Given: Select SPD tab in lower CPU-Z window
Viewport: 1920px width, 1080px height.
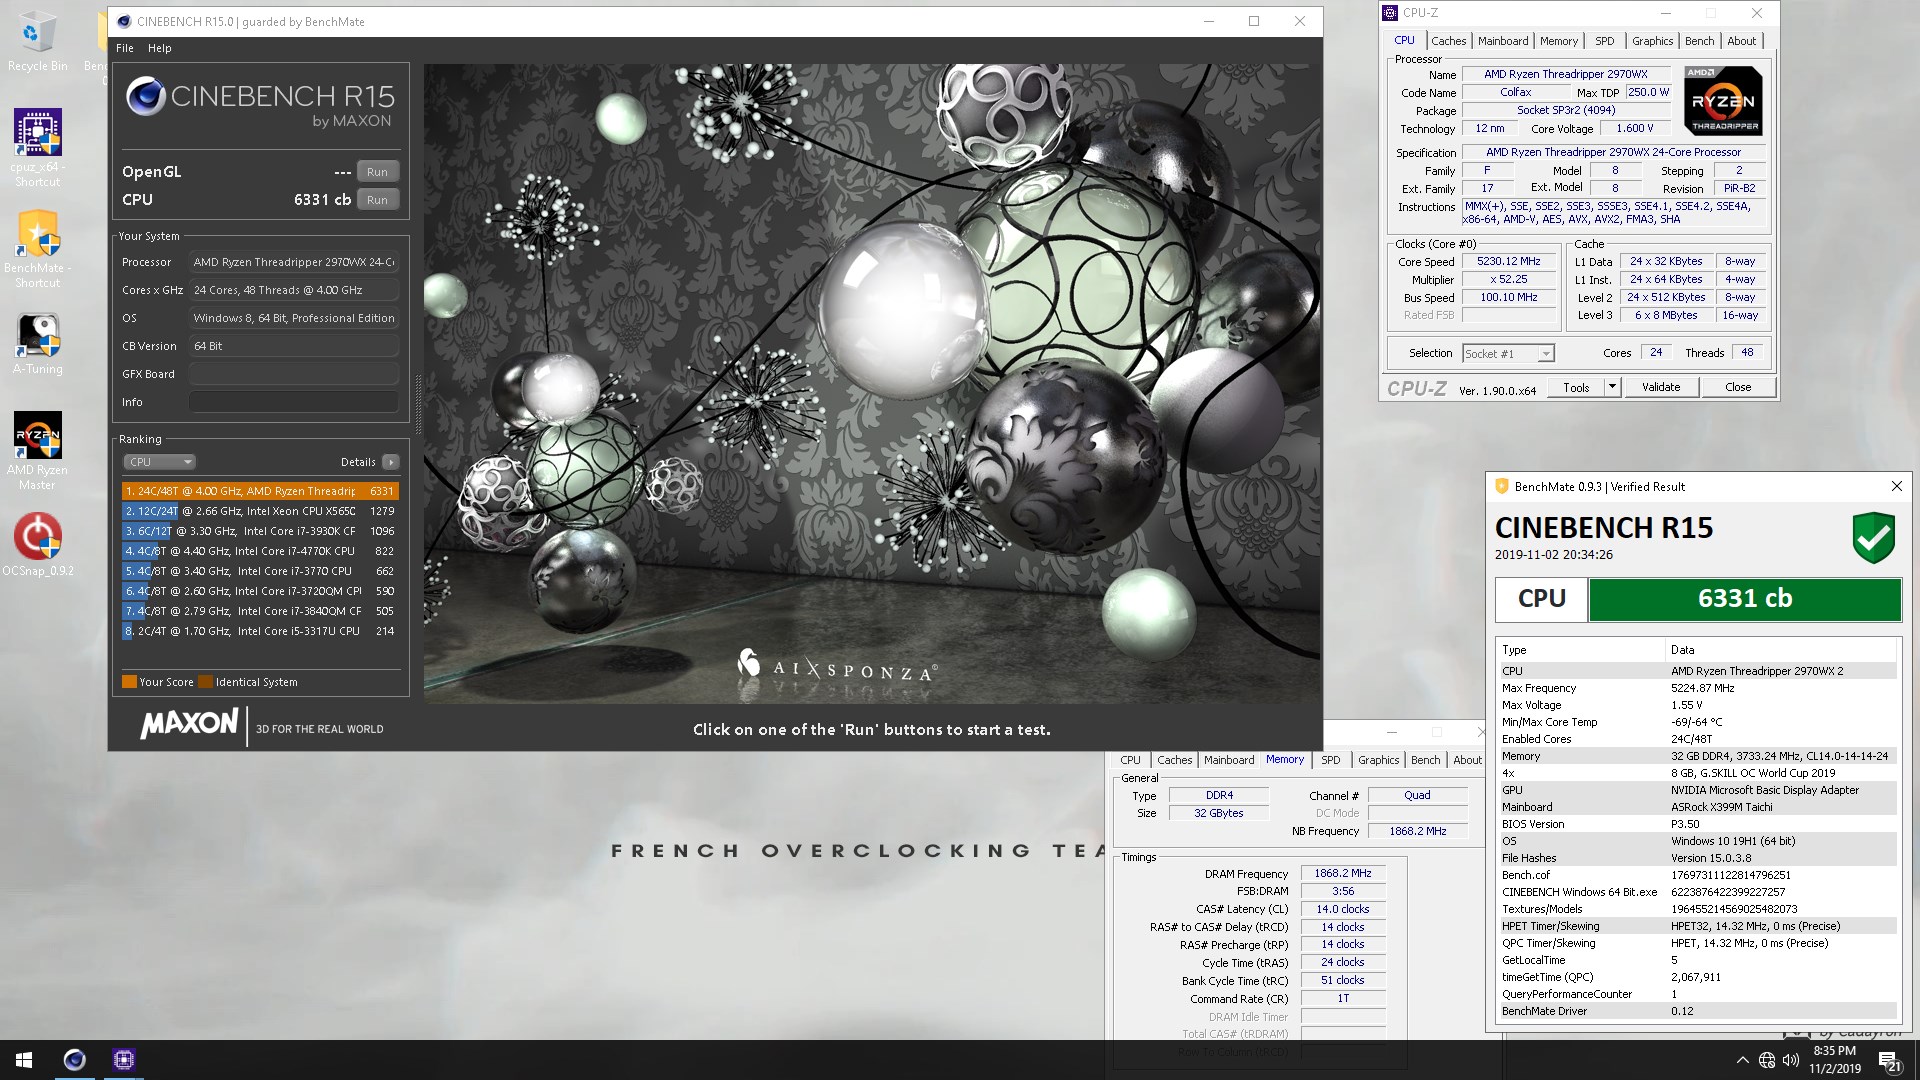Looking at the screenshot, I should (x=1331, y=760).
